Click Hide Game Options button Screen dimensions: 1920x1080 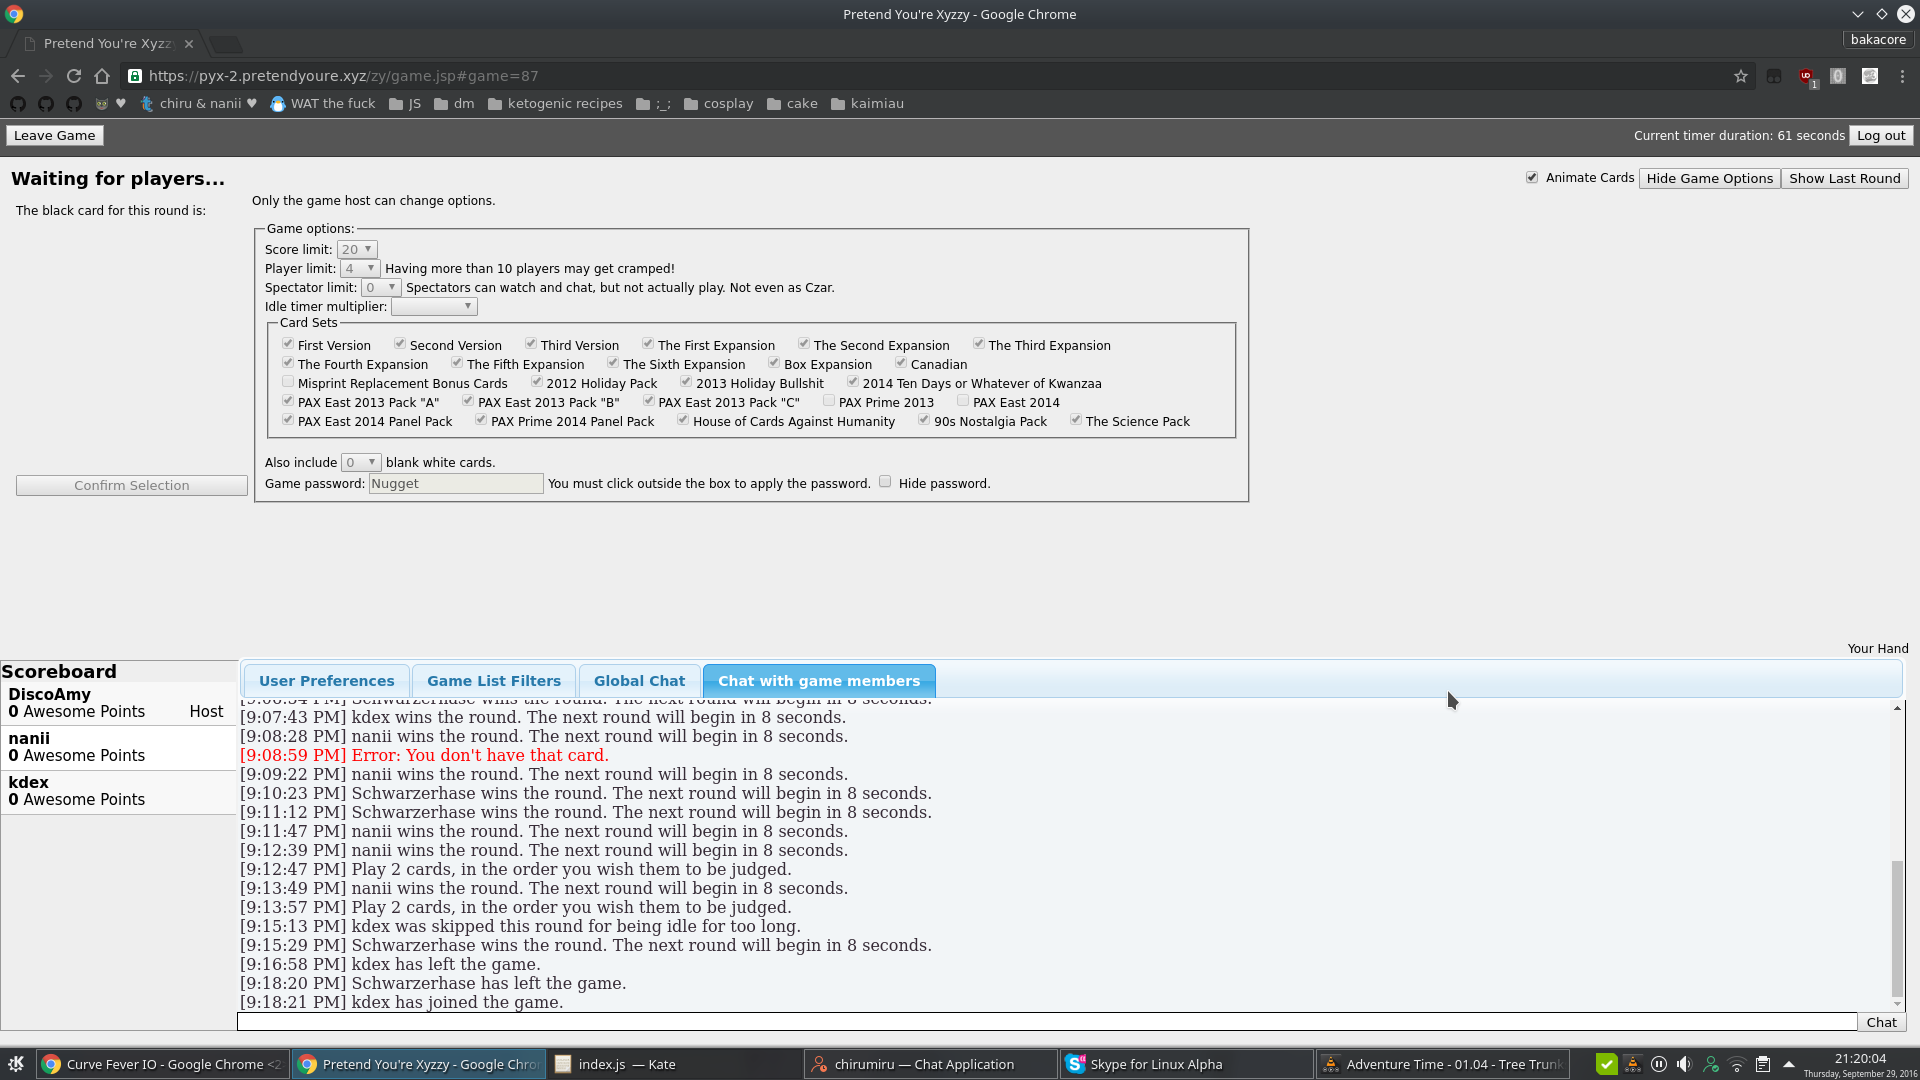coord(1709,179)
